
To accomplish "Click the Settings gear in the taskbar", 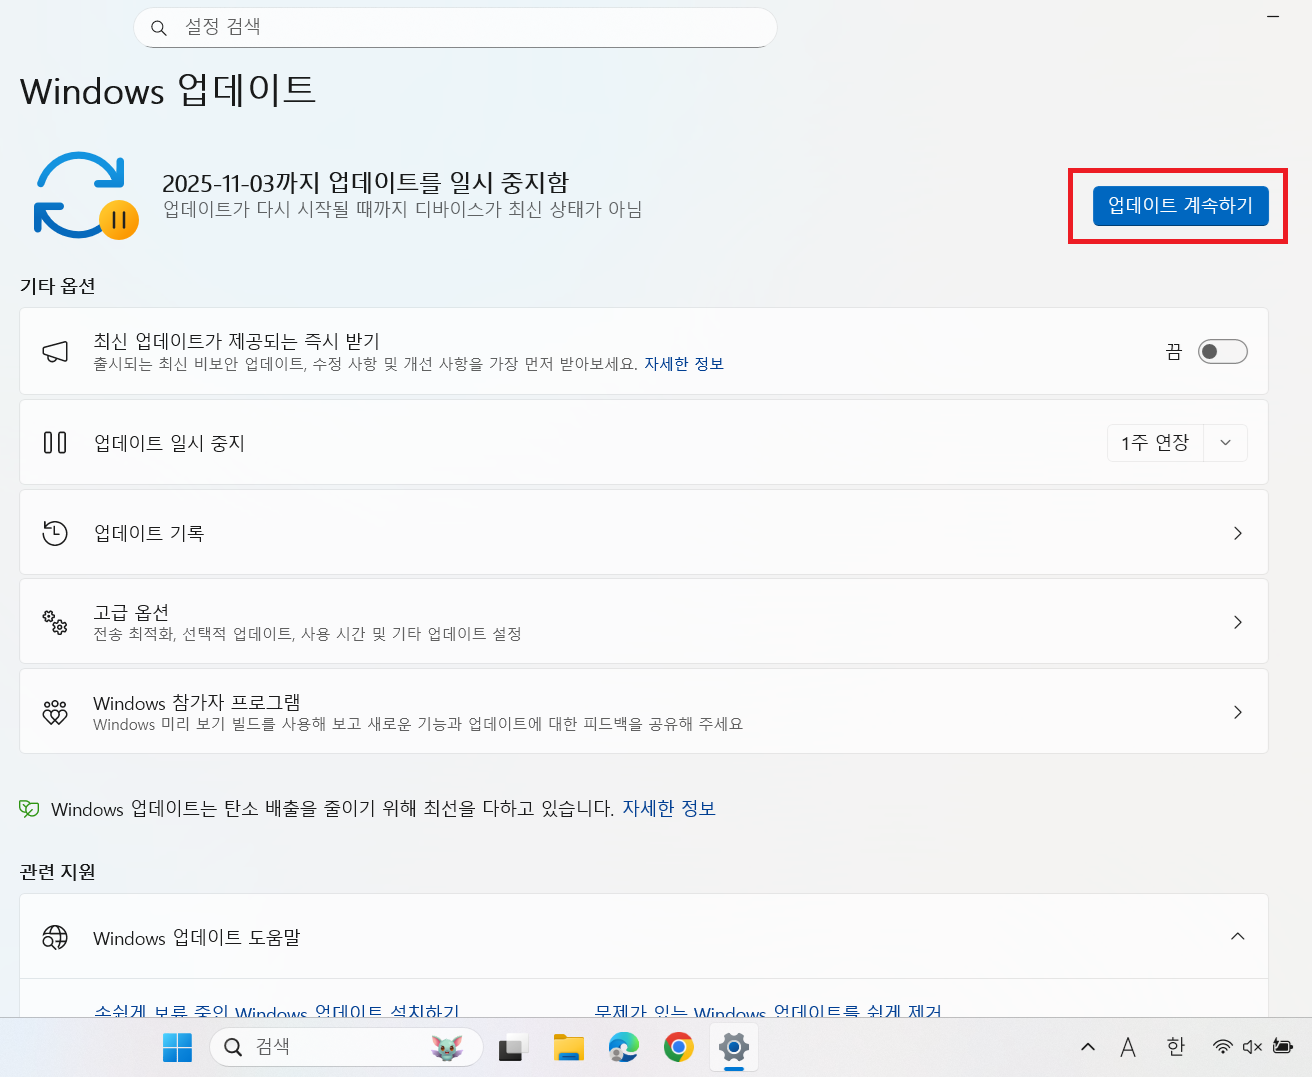I will click(x=734, y=1047).
